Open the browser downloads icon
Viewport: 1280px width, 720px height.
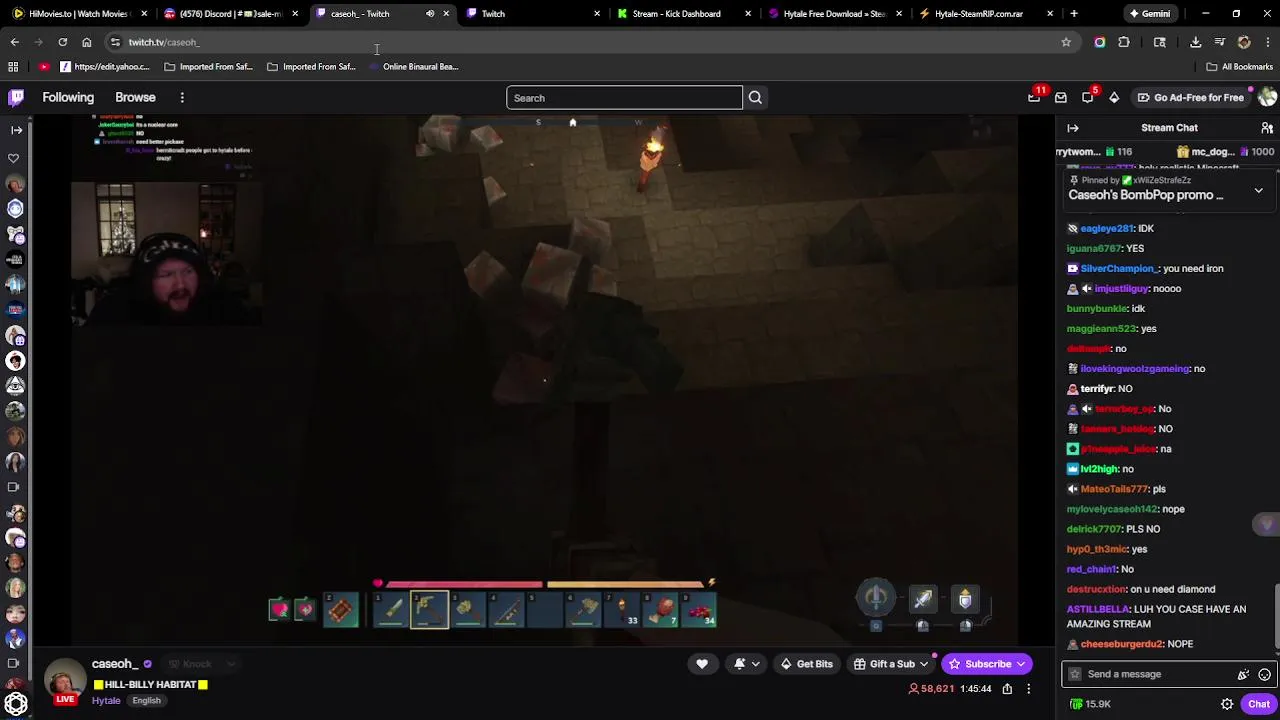pos(1195,42)
